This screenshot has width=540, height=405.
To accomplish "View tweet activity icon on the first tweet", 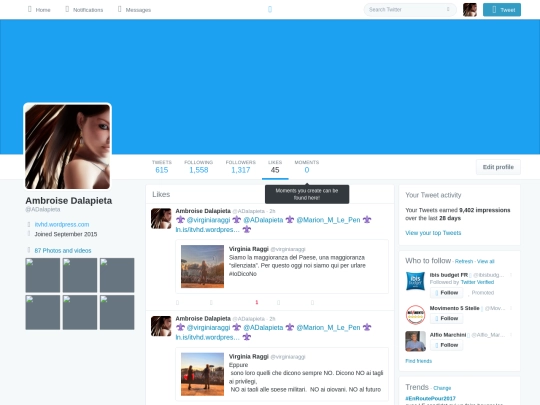I will coord(278,303).
